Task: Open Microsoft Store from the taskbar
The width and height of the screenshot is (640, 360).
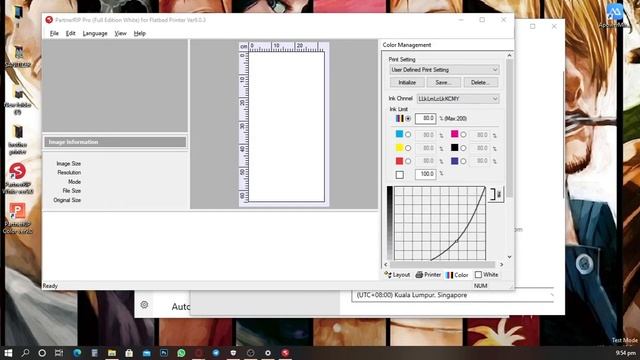Action: click(129, 353)
